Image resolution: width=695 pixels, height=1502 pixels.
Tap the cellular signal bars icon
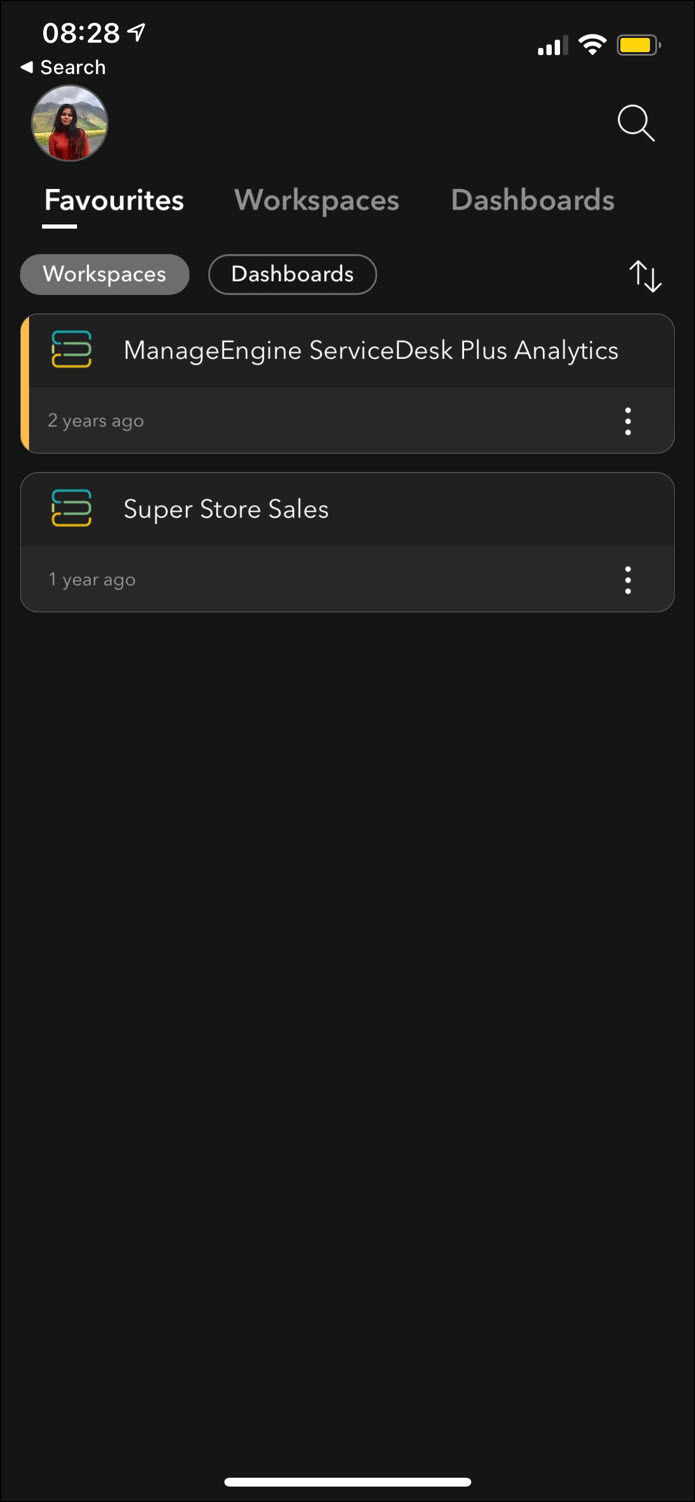point(552,46)
